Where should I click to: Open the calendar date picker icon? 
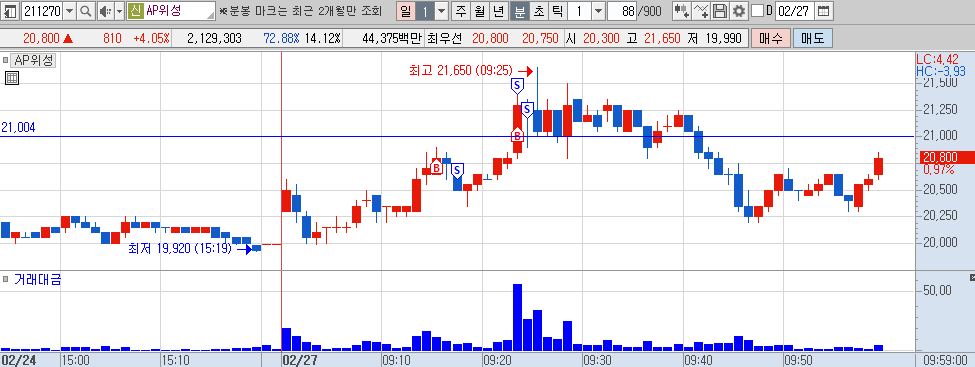click(823, 11)
